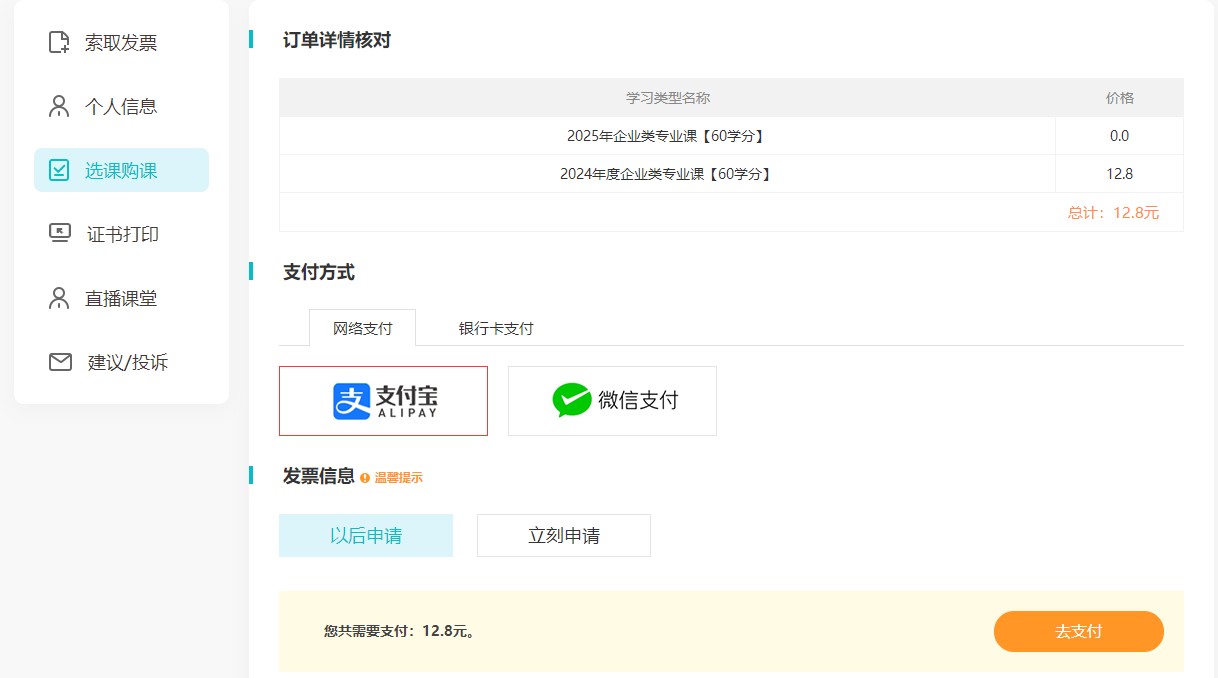This screenshot has height=678, width=1218.
Task: Click the suggestion/complaint envelope icon
Action: tap(60, 362)
